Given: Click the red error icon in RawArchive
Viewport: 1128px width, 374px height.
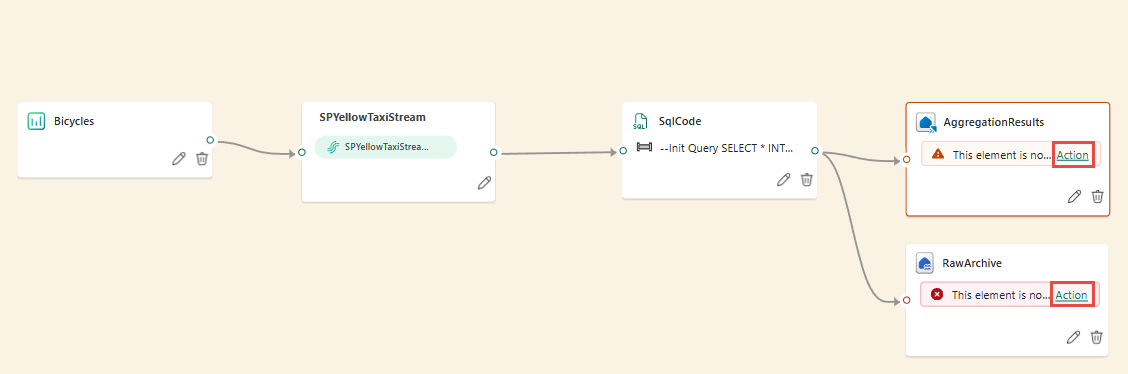Looking at the screenshot, I should pos(937,294).
